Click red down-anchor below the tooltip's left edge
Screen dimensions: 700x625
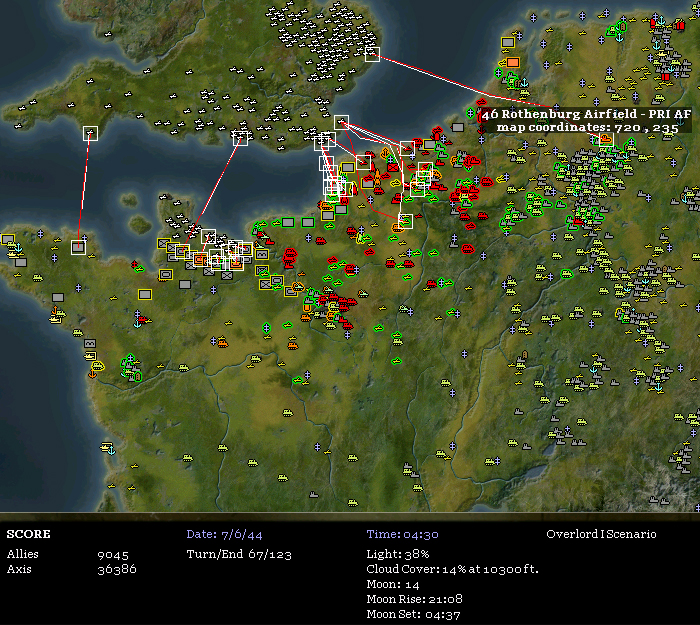pos(481,130)
